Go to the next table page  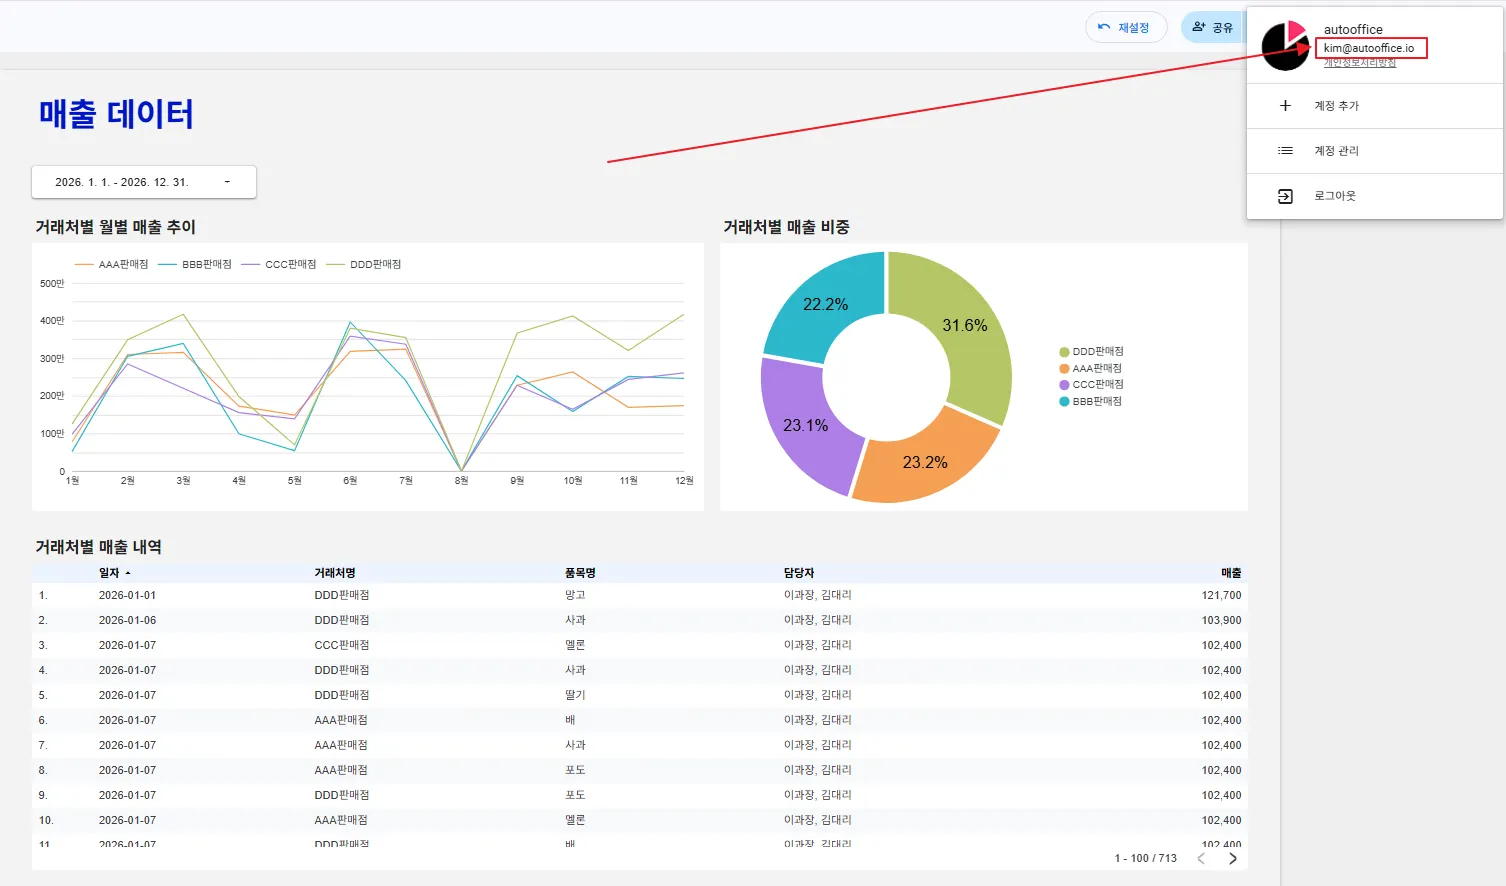1232,858
